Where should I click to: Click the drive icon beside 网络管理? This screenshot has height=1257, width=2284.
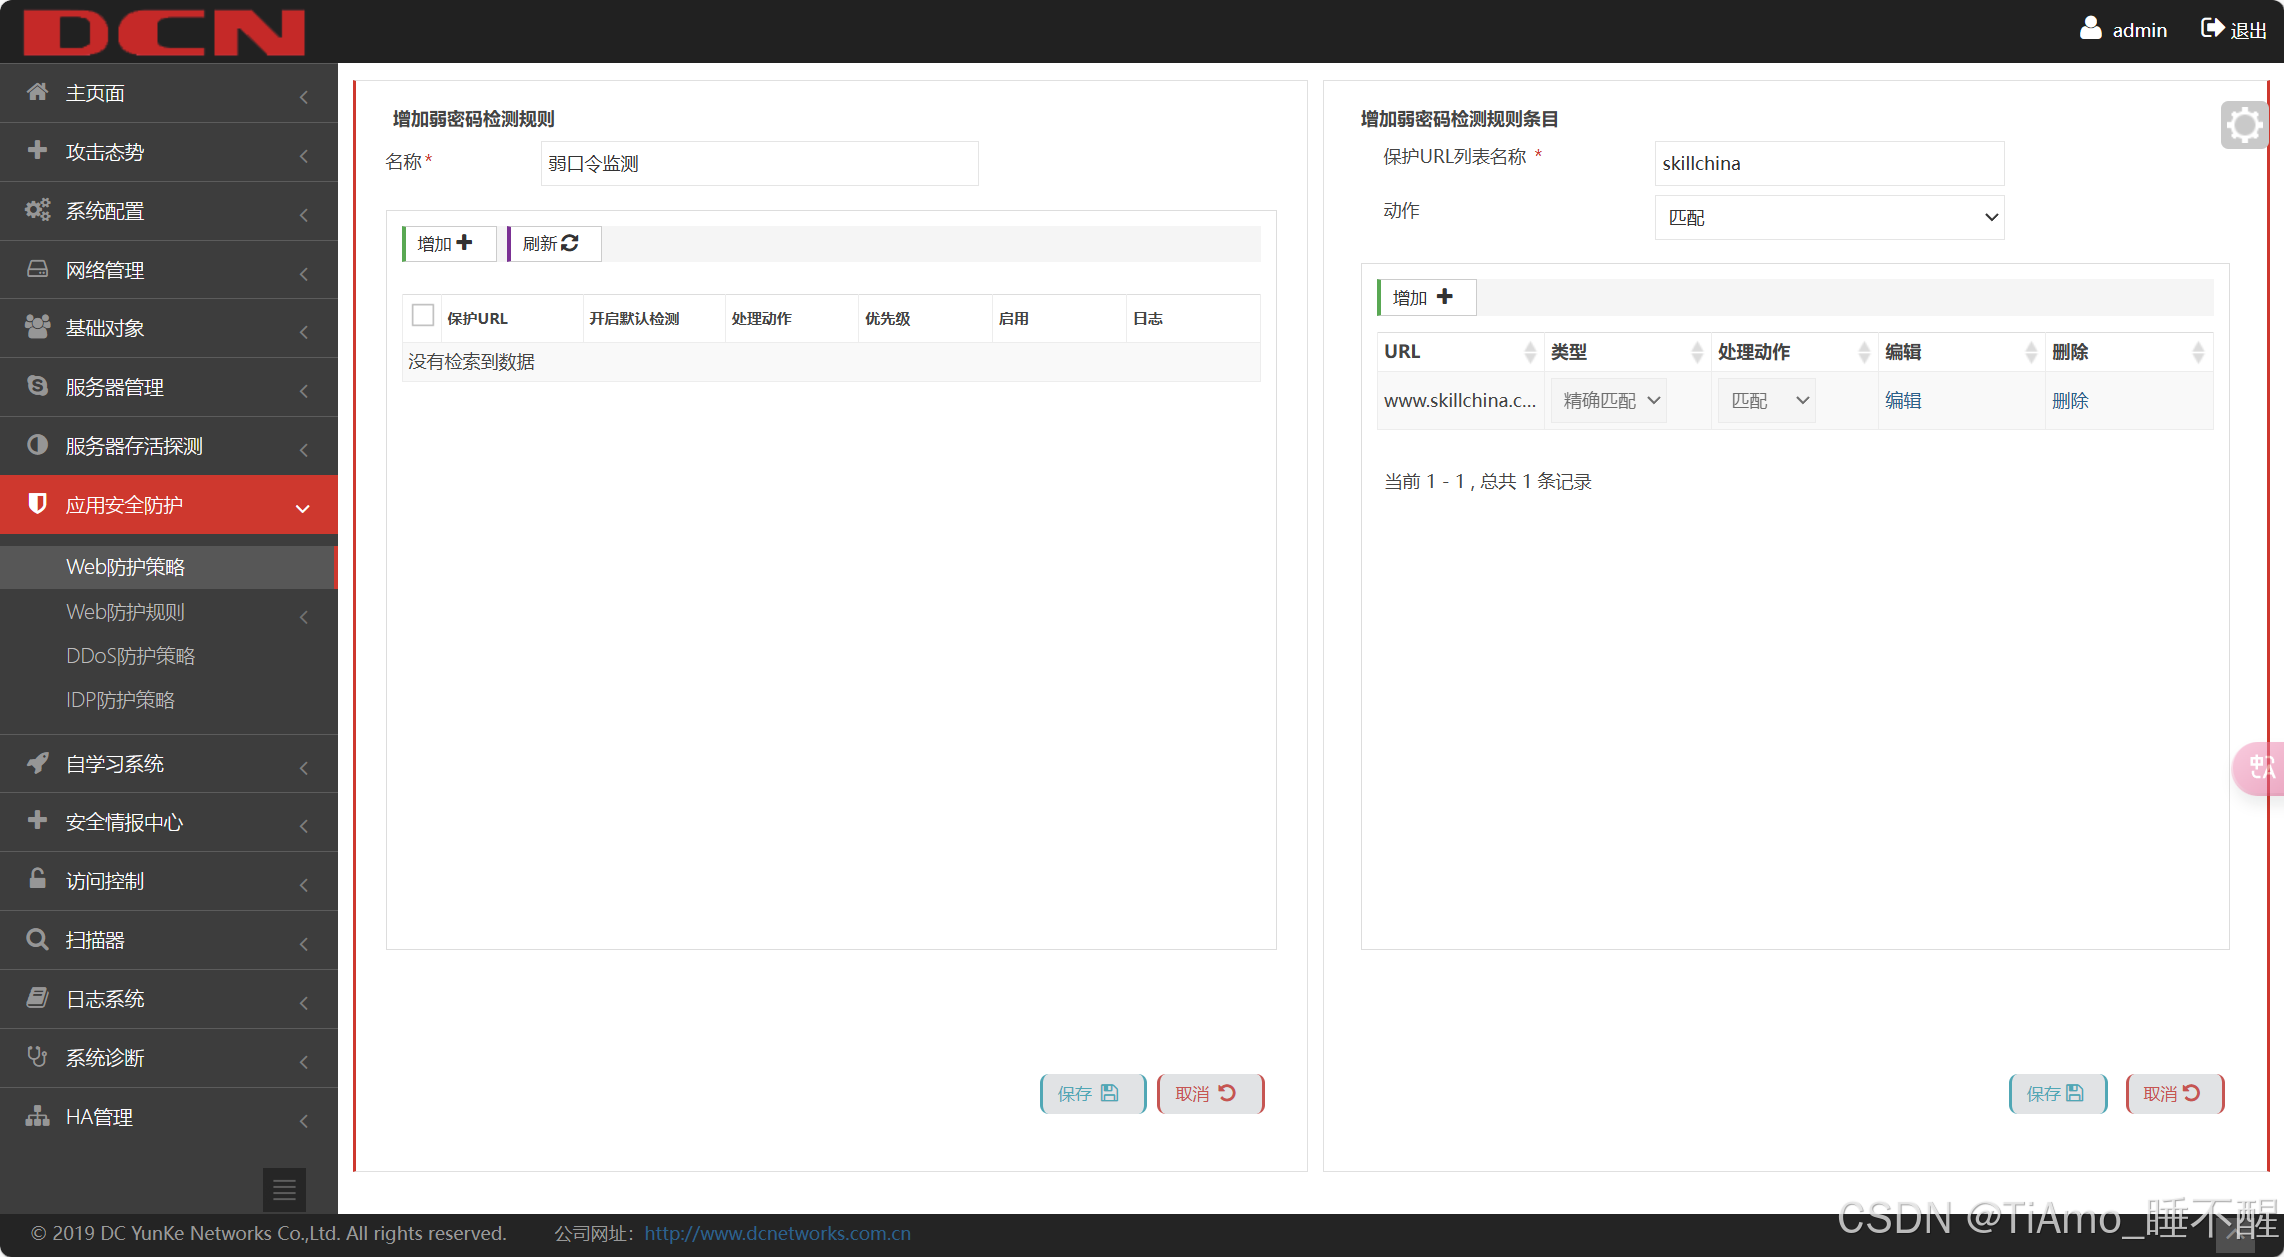pos(37,268)
